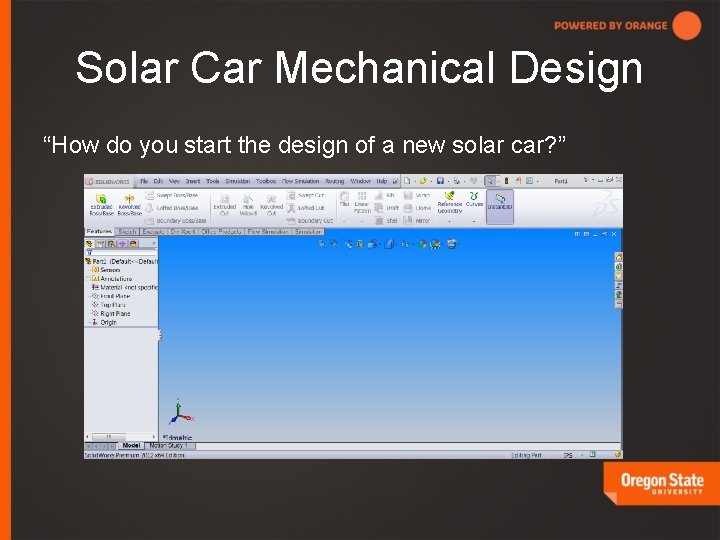Select the Shell feature tool
This screenshot has height=540, width=720.
(x=386, y=221)
